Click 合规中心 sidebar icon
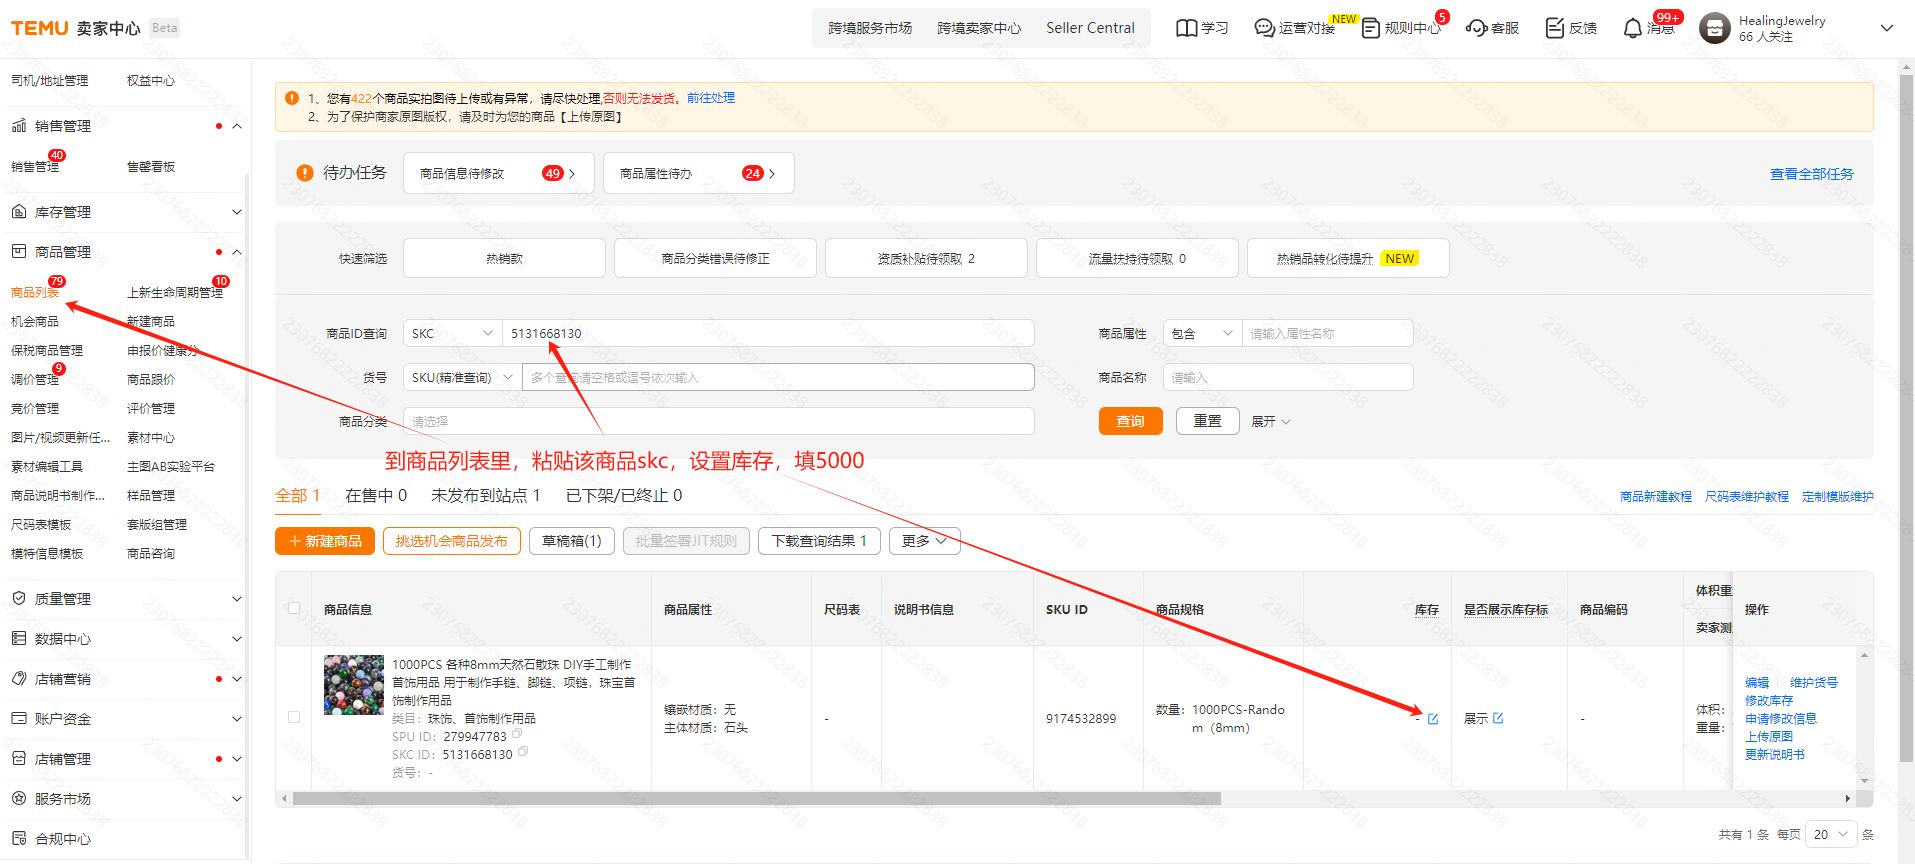Screen dimensions: 1915x864 pyautogui.click(x=19, y=838)
